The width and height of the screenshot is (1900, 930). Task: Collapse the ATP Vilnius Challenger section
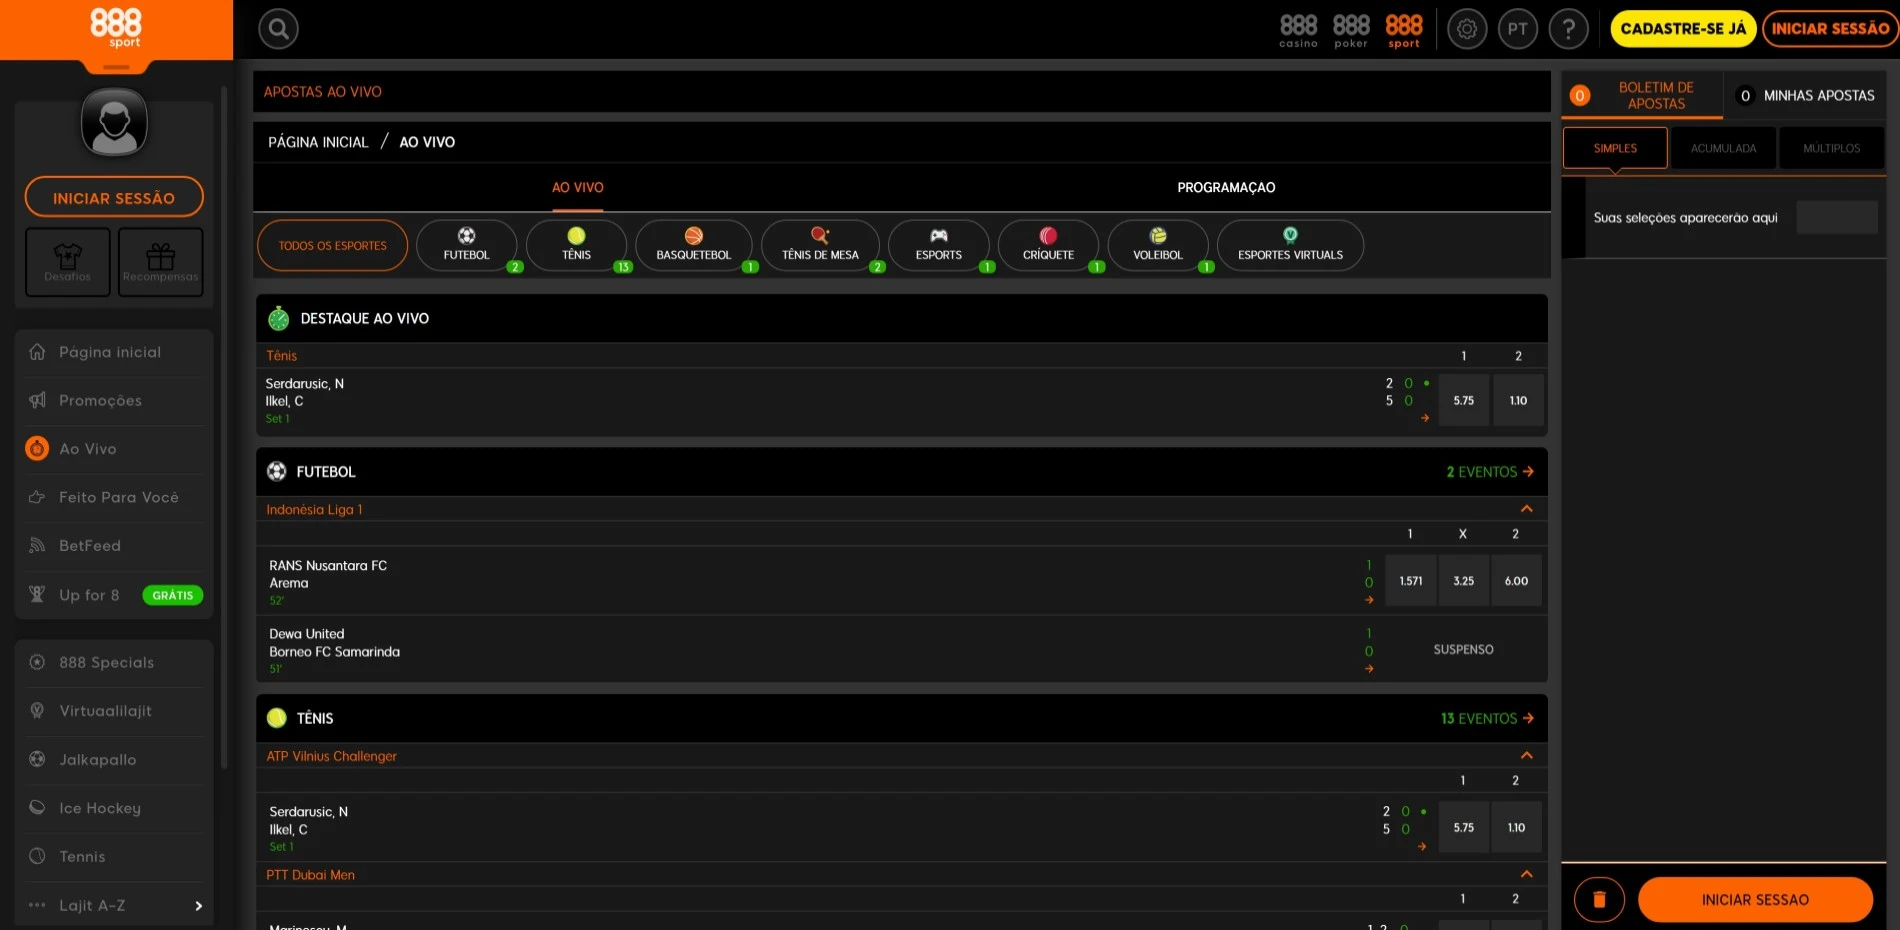pos(1526,756)
